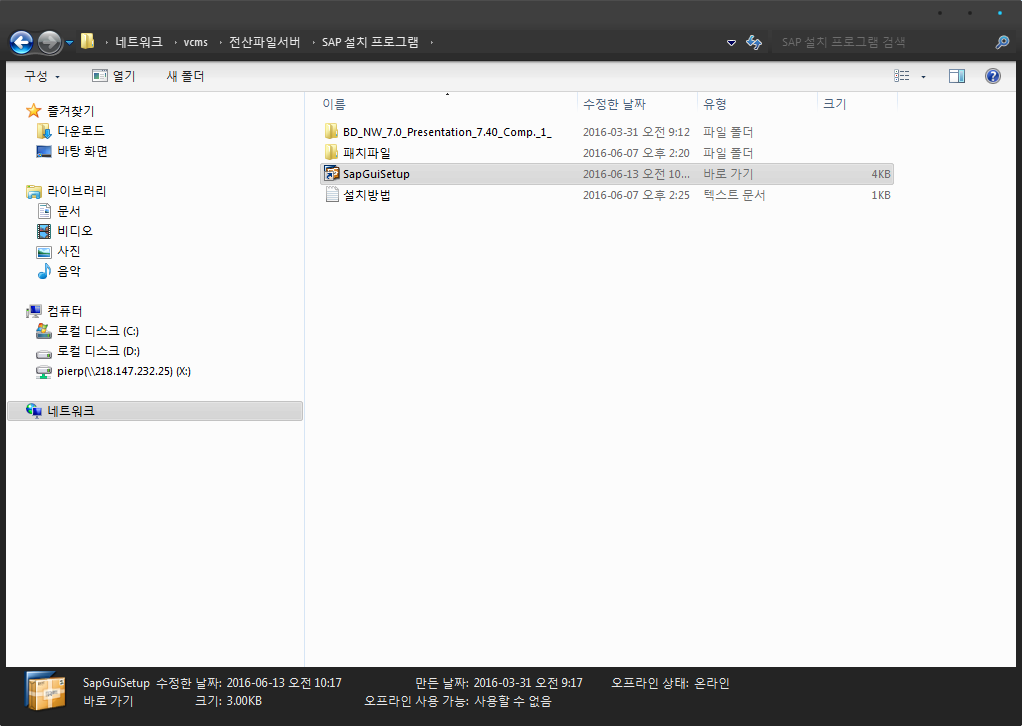Image resolution: width=1022 pixels, height=726 pixels.
Task: Toggle the preview pane icon
Action: (957, 76)
